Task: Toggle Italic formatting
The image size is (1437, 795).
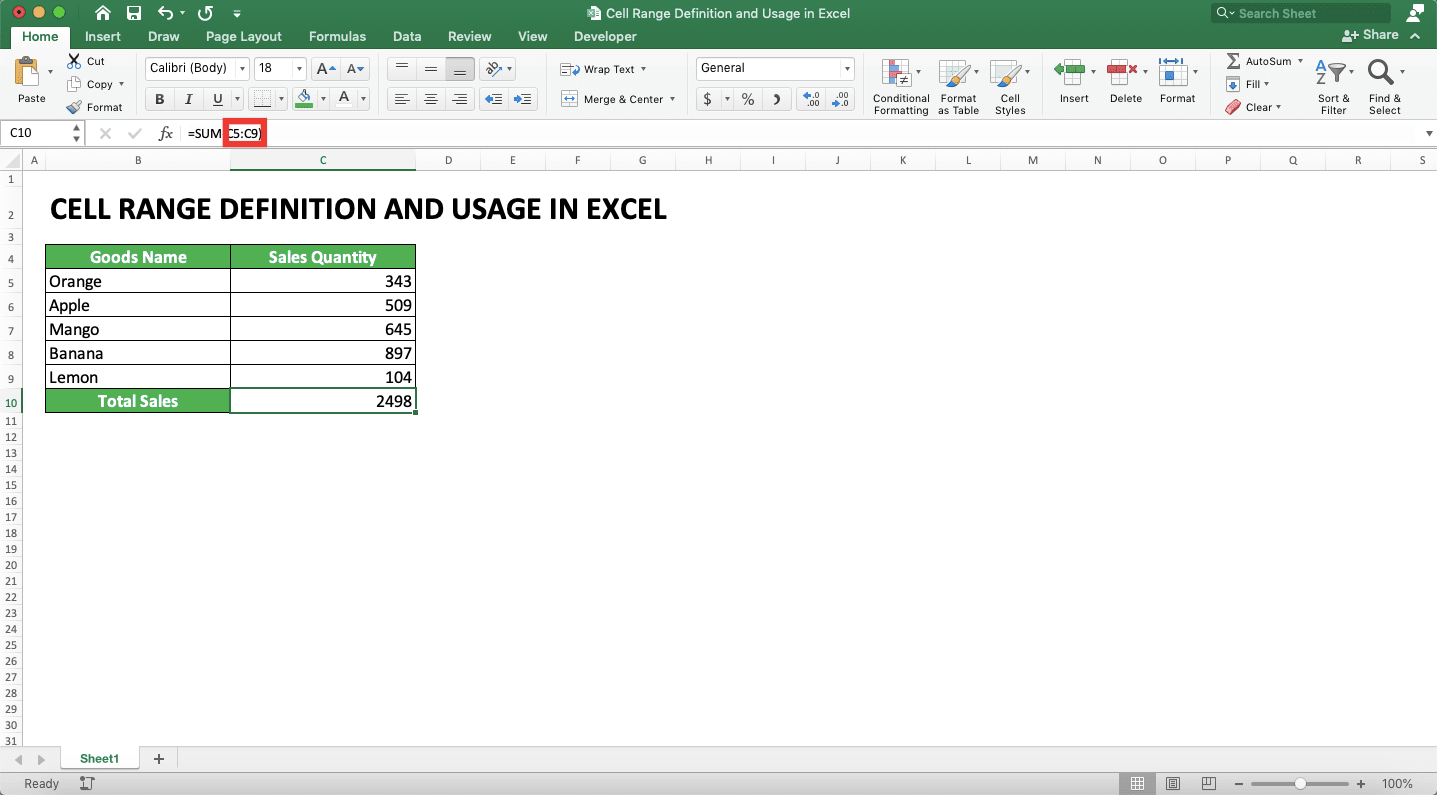Action: pyautogui.click(x=189, y=99)
